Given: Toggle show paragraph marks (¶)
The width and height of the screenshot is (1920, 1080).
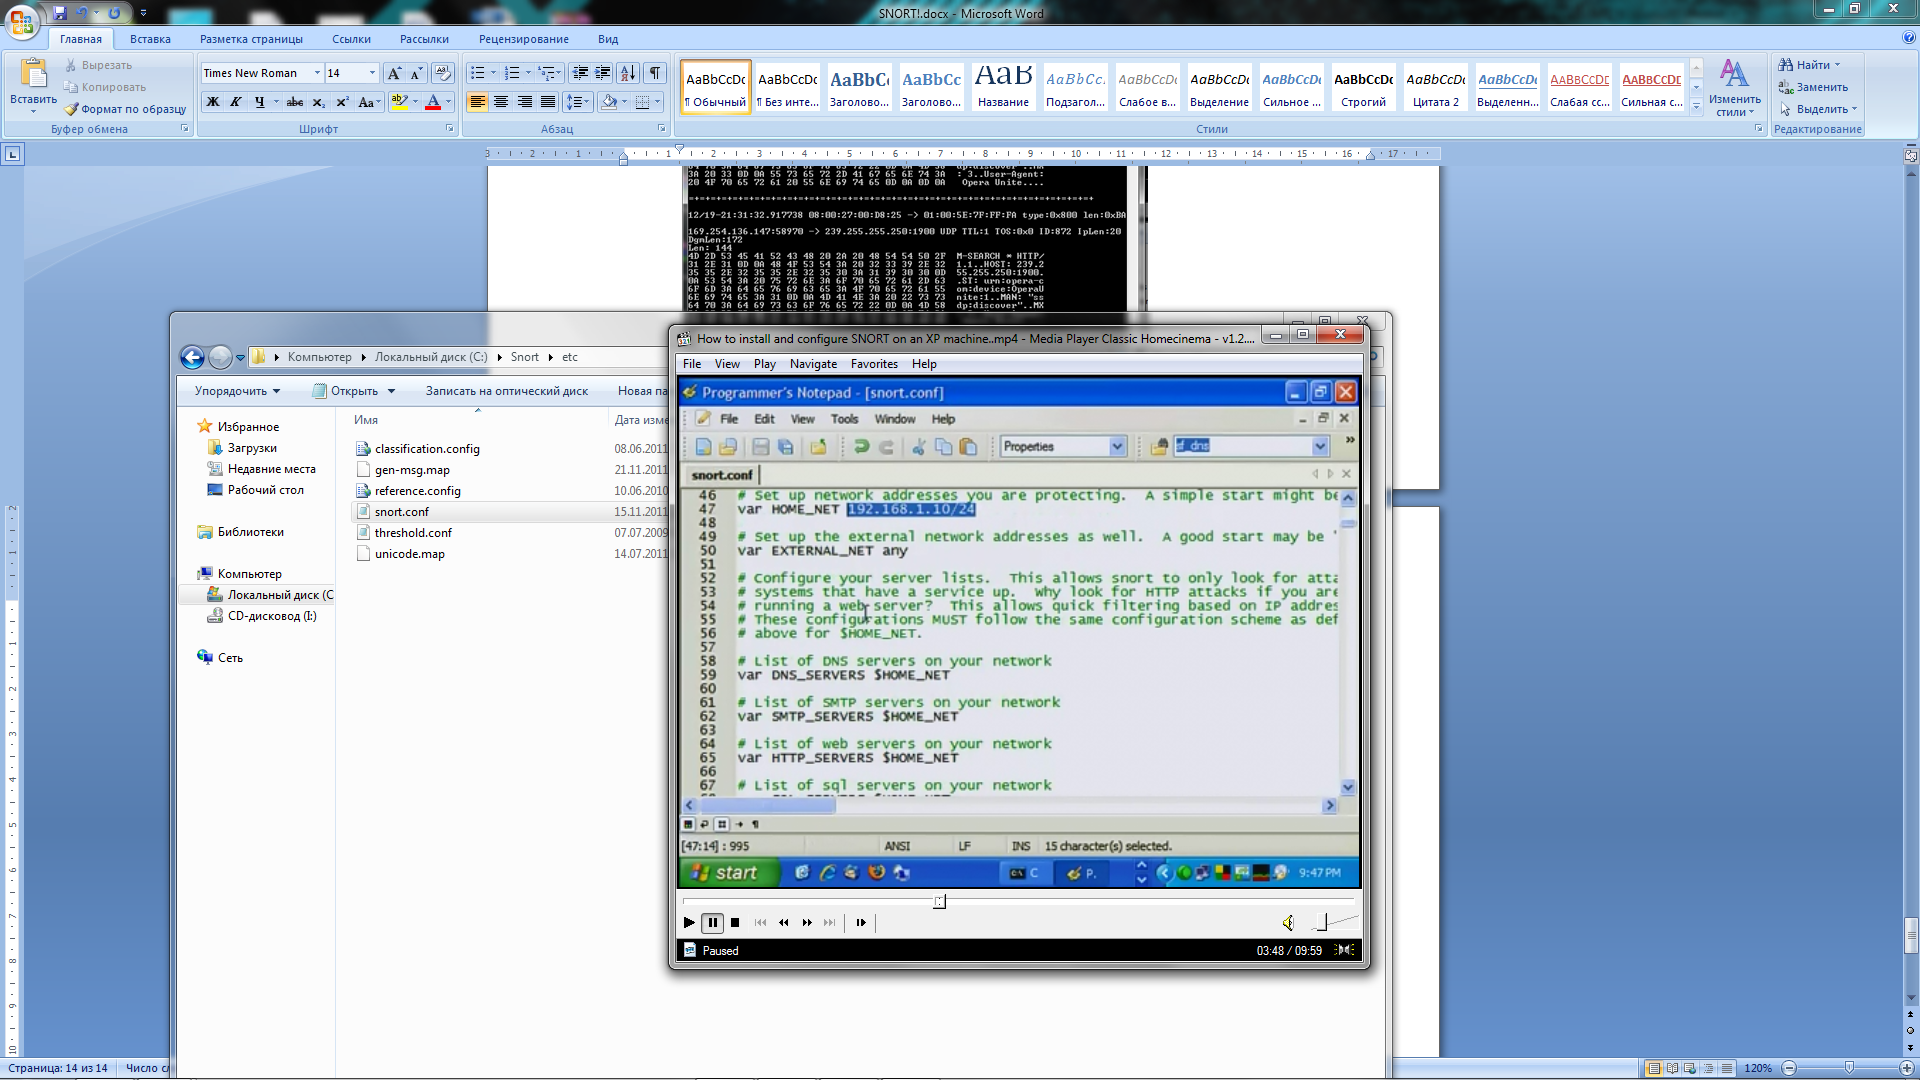Looking at the screenshot, I should (x=655, y=73).
